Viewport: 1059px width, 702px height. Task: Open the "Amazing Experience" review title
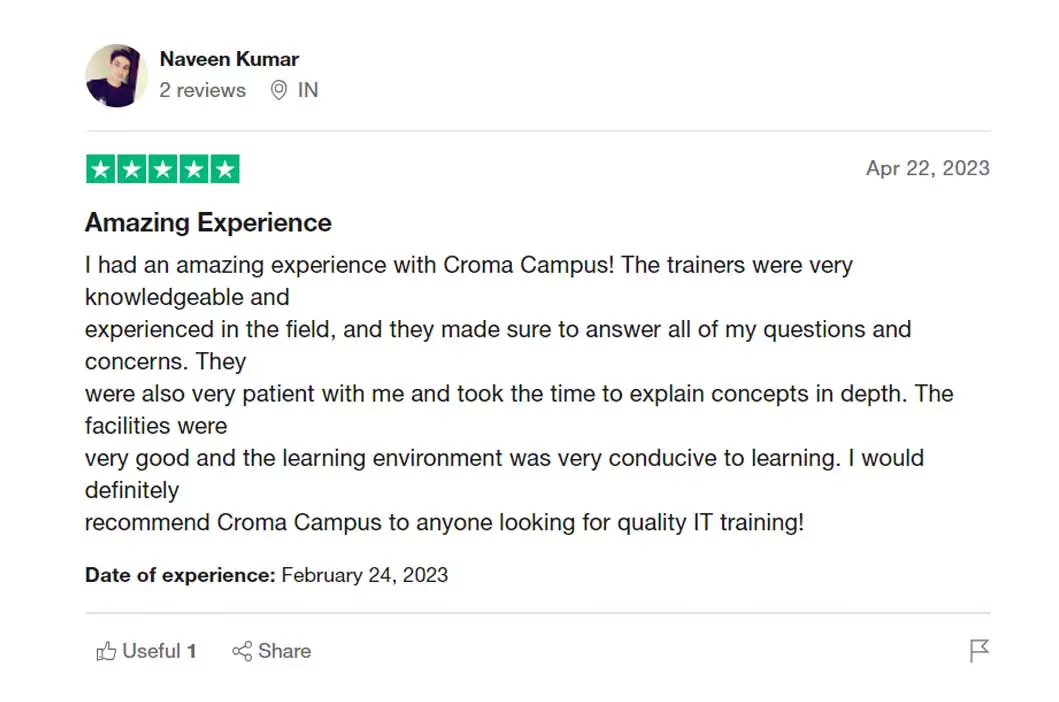(x=208, y=222)
